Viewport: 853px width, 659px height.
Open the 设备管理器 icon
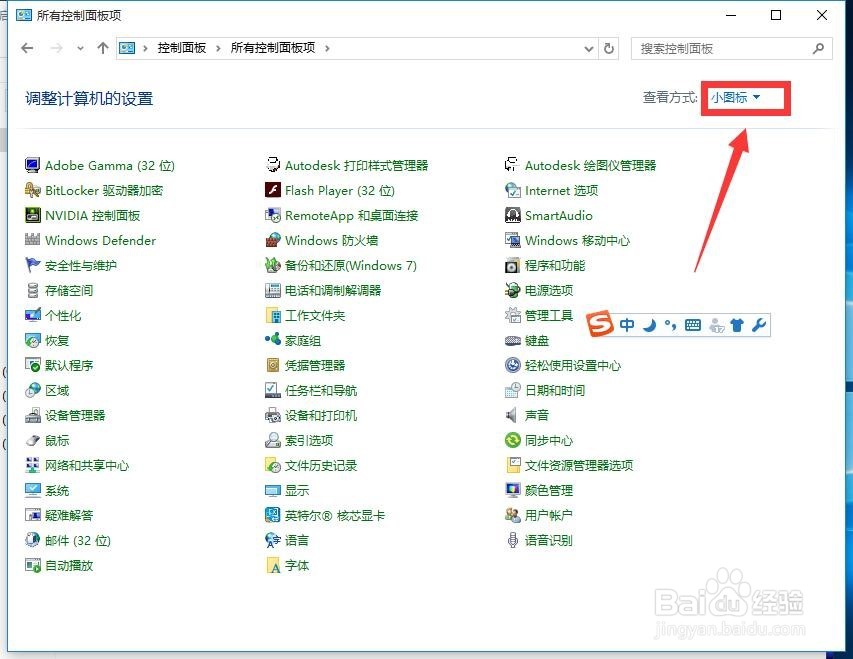coord(33,415)
